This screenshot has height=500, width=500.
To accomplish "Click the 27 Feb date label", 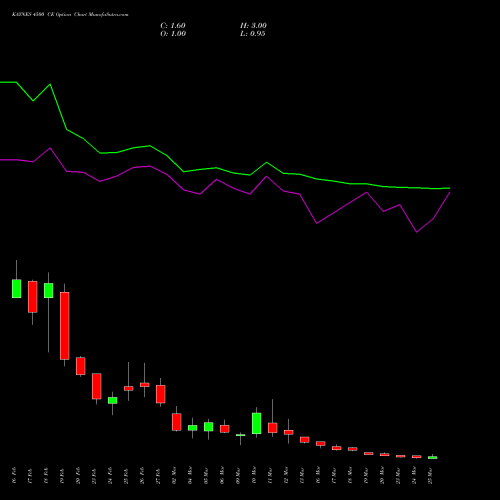I will point(158,475).
